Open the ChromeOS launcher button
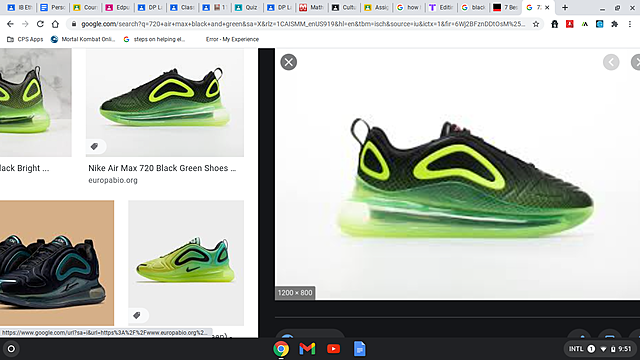640x360 pixels. pyautogui.click(x=11, y=349)
